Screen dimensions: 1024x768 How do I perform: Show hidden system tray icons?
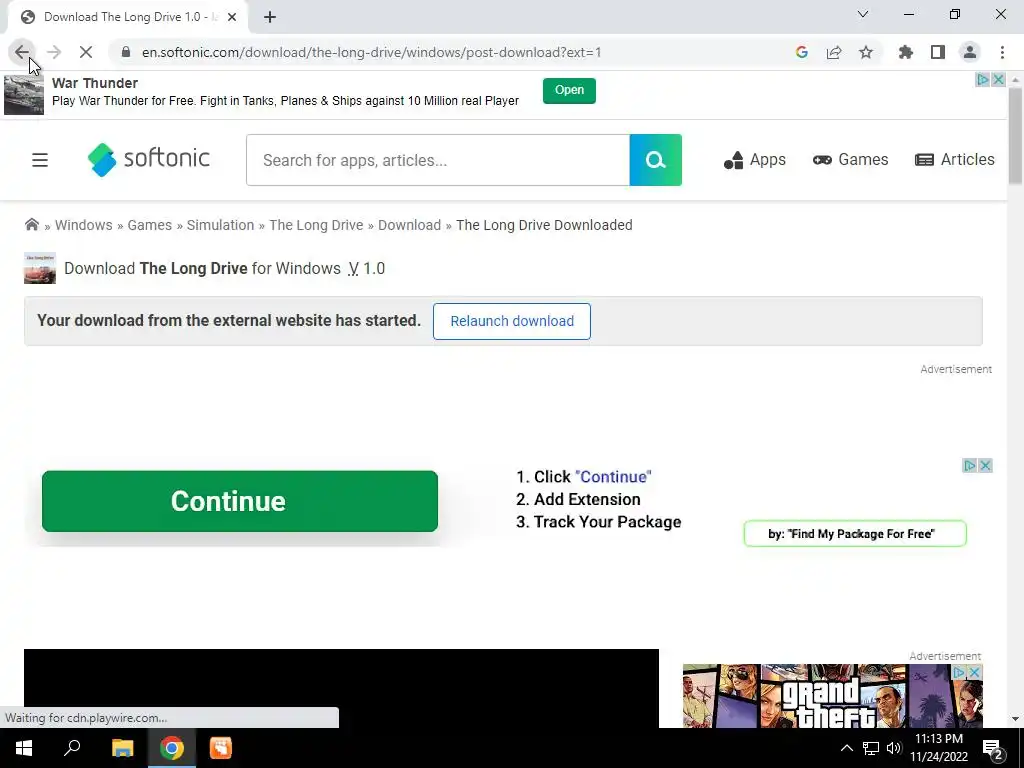point(846,748)
